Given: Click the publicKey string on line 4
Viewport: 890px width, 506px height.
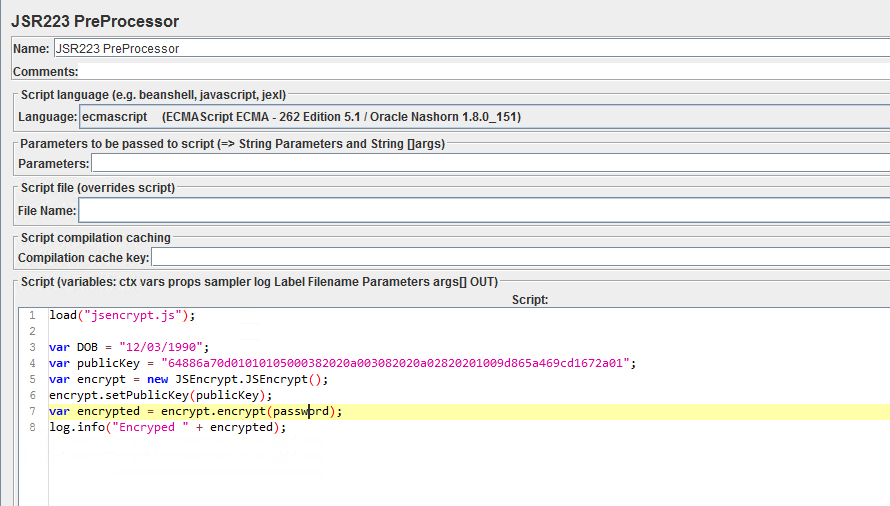Looking at the screenshot, I should point(396,363).
